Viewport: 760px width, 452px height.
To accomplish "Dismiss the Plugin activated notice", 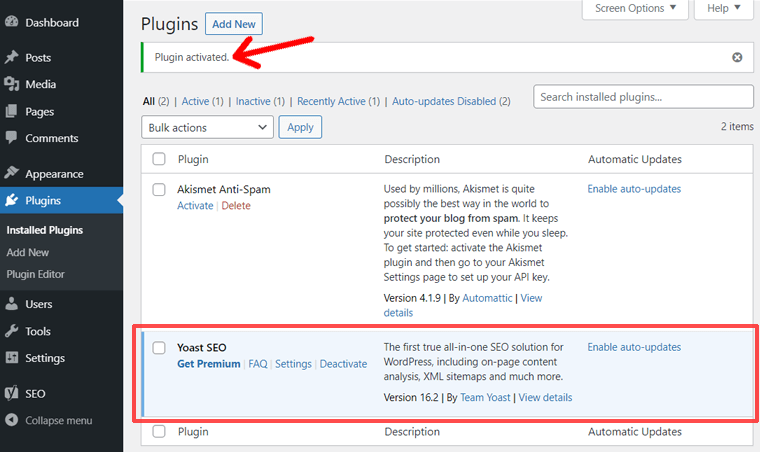I will pos(737,57).
